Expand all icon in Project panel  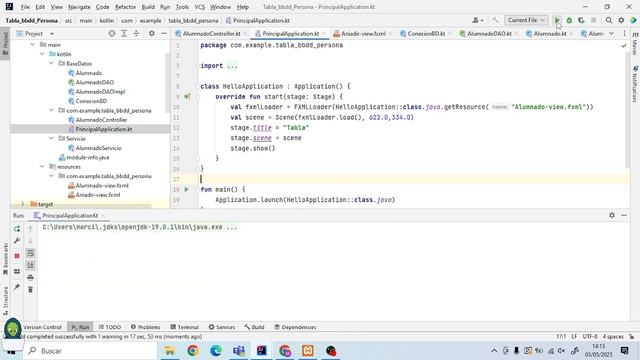(x=124, y=33)
